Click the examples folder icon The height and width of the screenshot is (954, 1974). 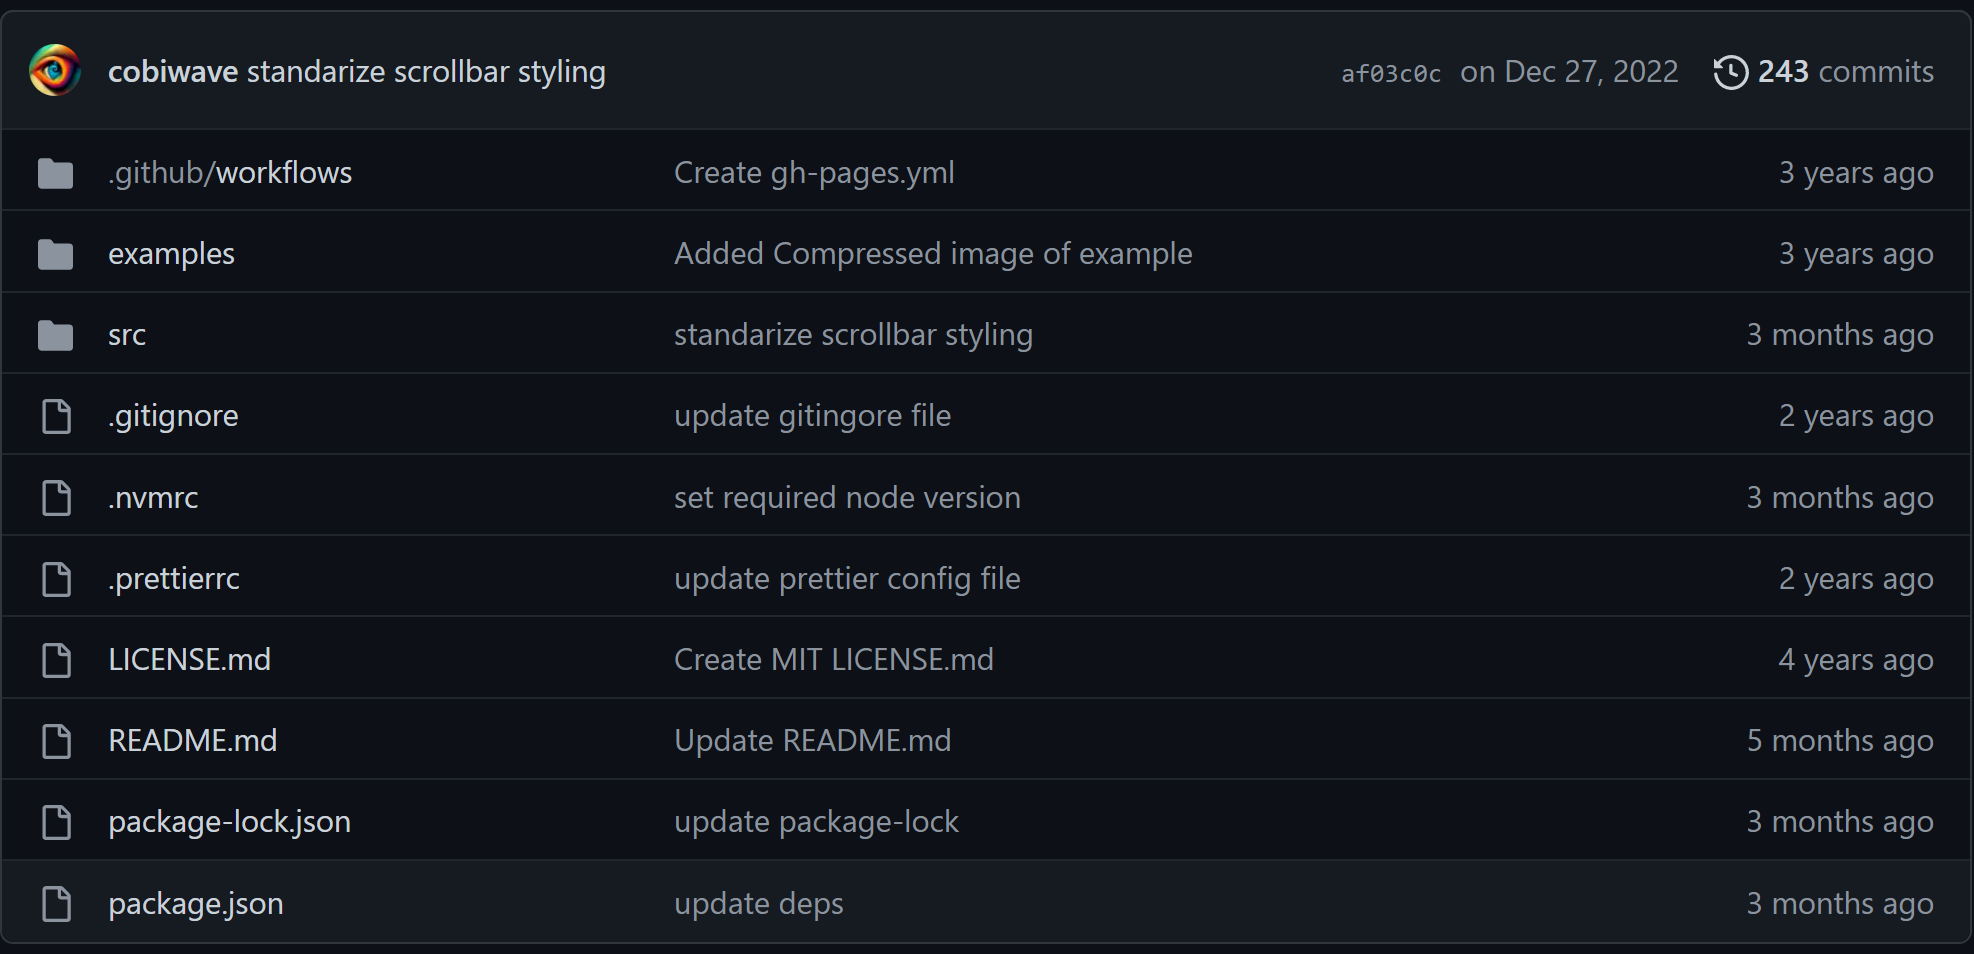click(x=56, y=254)
